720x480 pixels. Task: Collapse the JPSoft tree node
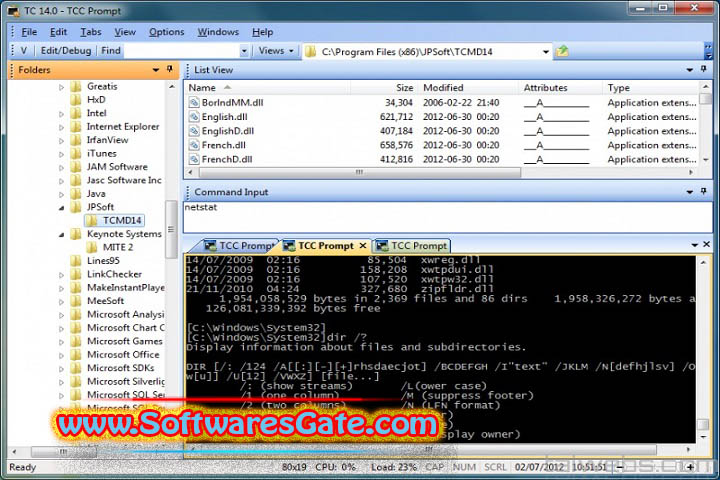point(61,208)
